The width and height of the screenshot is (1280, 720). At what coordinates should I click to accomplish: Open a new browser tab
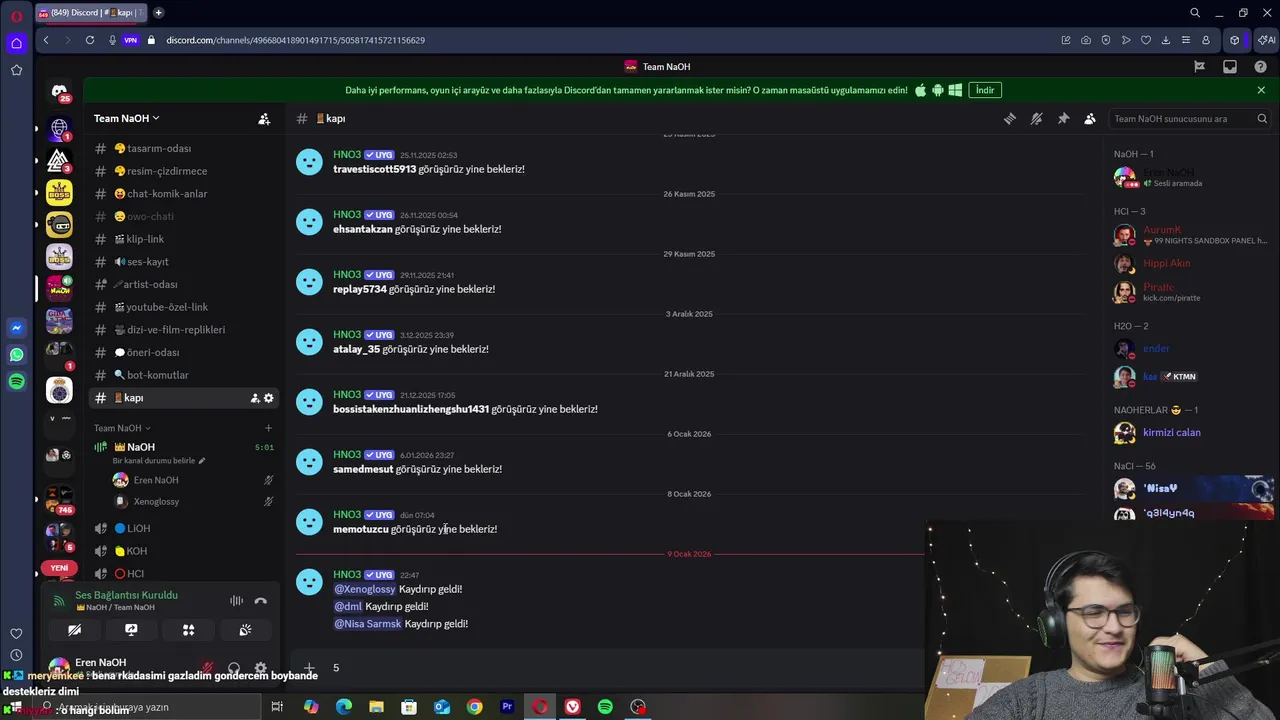pyautogui.click(x=158, y=13)
